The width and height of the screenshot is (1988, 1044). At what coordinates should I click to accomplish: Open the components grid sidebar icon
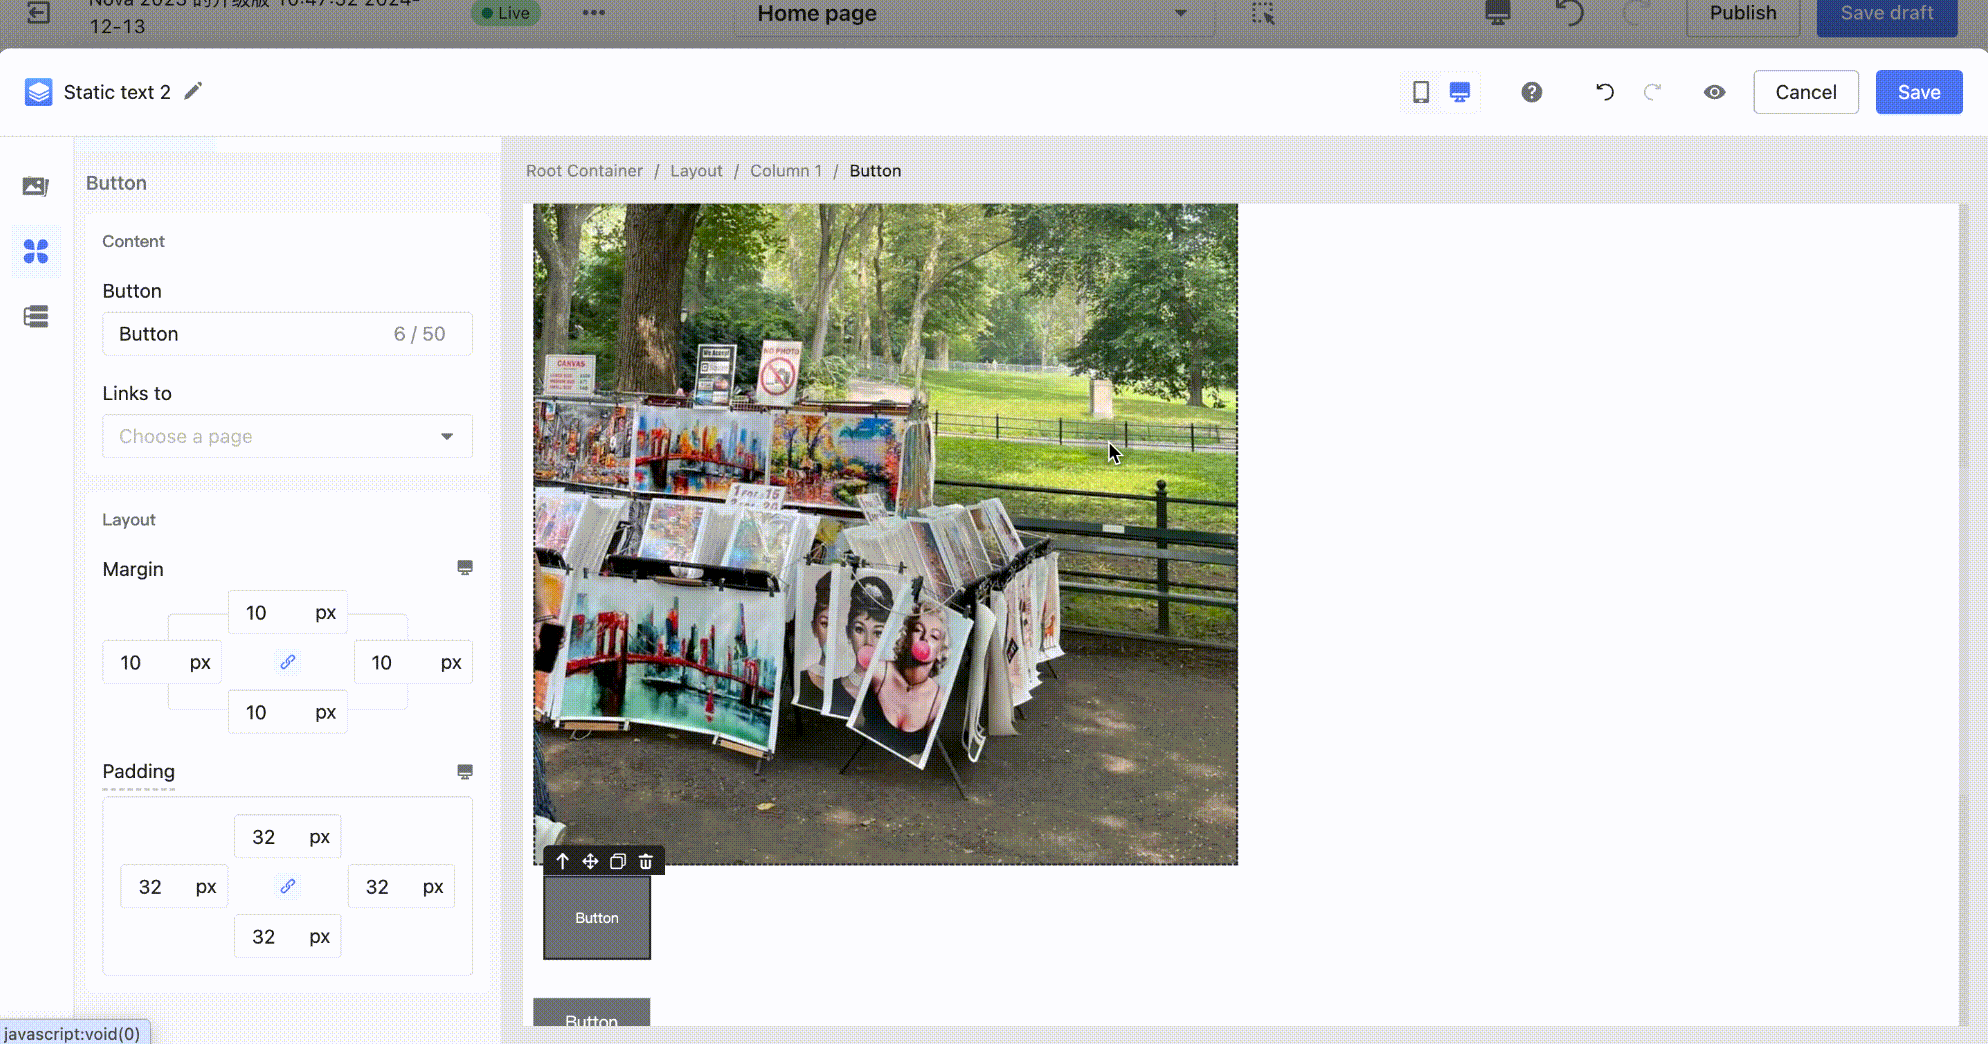point(36,251)
